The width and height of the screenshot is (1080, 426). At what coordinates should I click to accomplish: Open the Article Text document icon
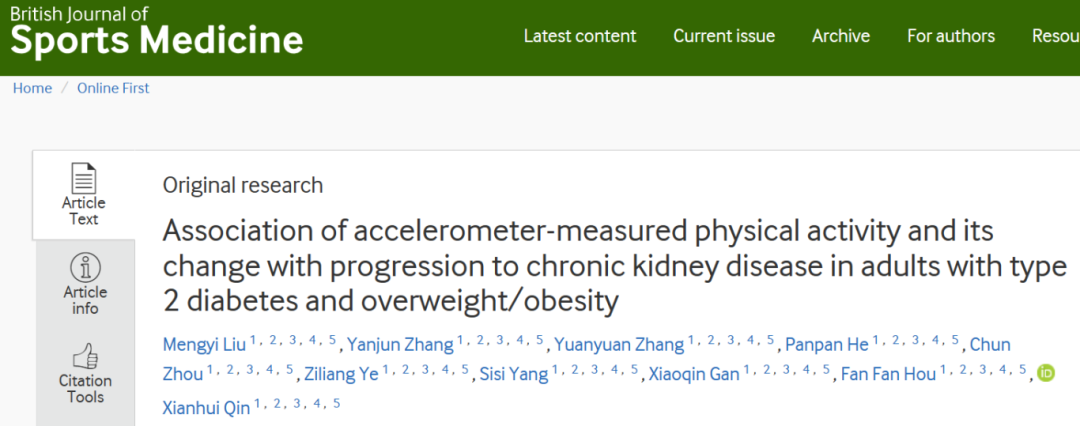coord(84,179)
